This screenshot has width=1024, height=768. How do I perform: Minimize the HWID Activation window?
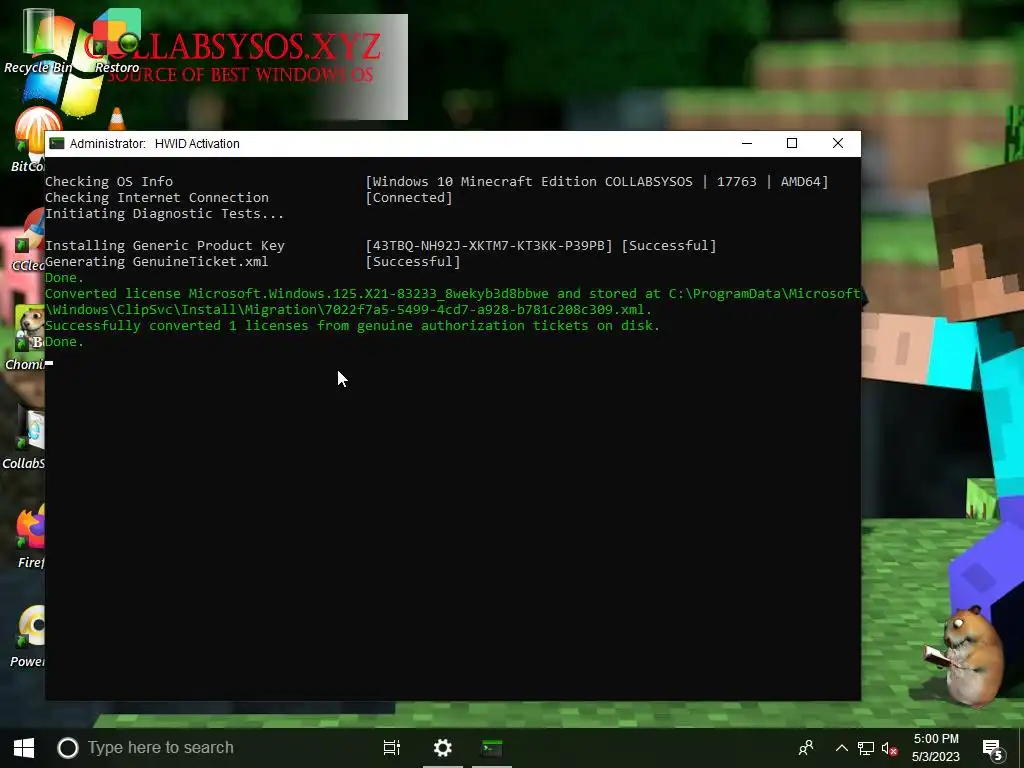click(x=747, y=144)
